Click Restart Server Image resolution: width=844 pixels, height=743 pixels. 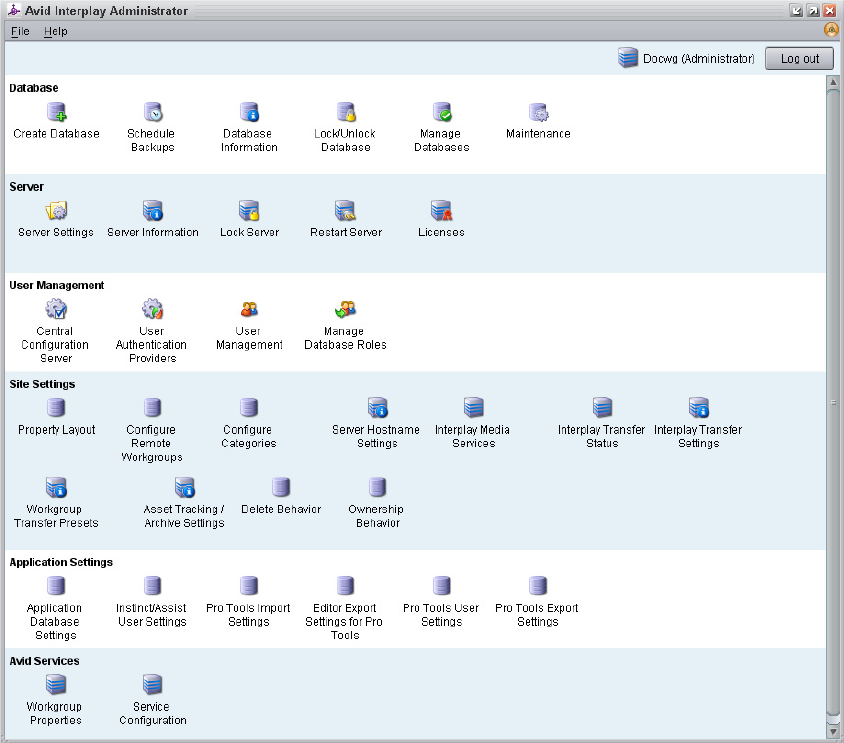coord(346,211)
